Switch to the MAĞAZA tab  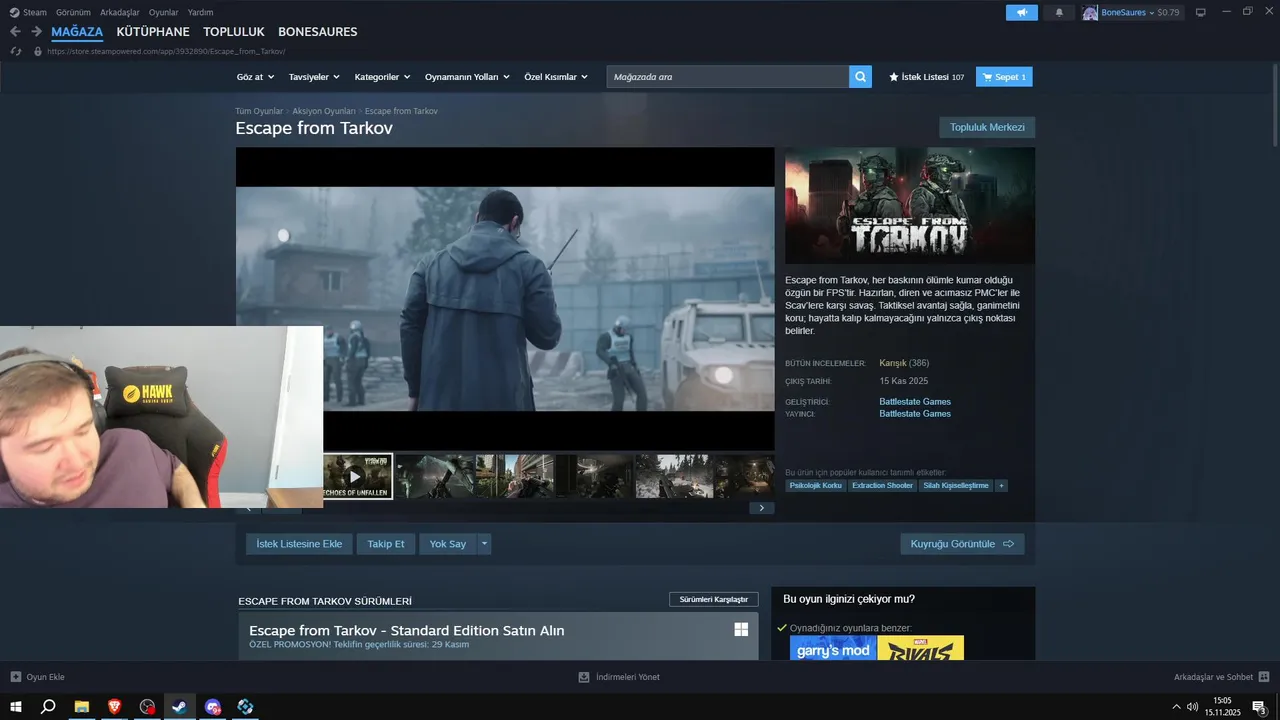point(77,32)
